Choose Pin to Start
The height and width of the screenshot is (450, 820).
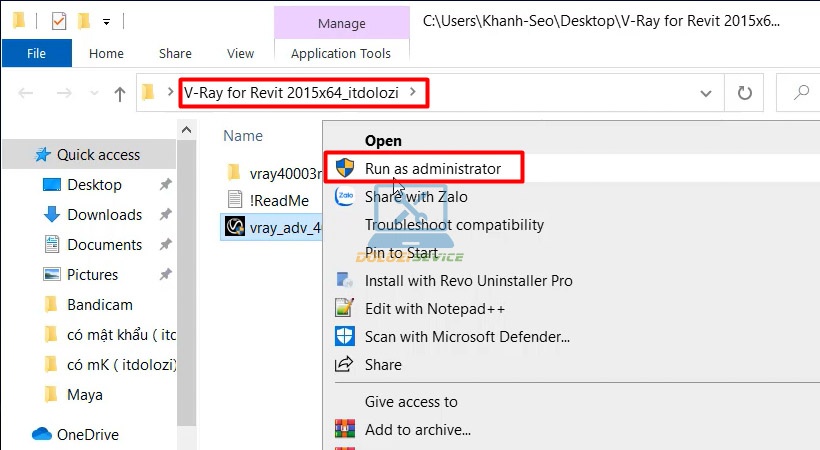pos(402,253)
